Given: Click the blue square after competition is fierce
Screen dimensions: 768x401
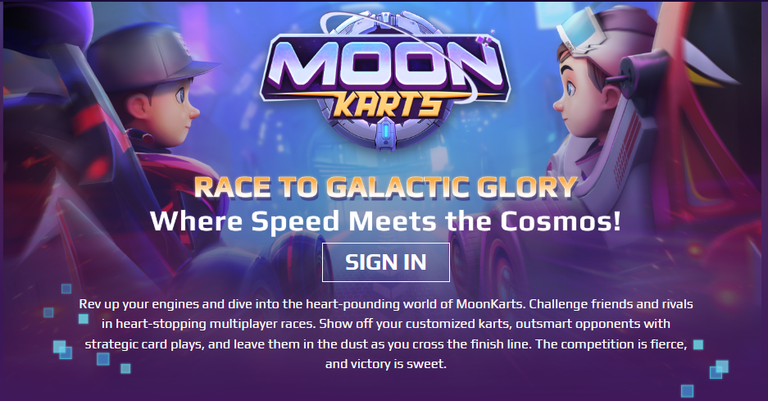Looking at the screenshot, I should [x=698, y=345].
